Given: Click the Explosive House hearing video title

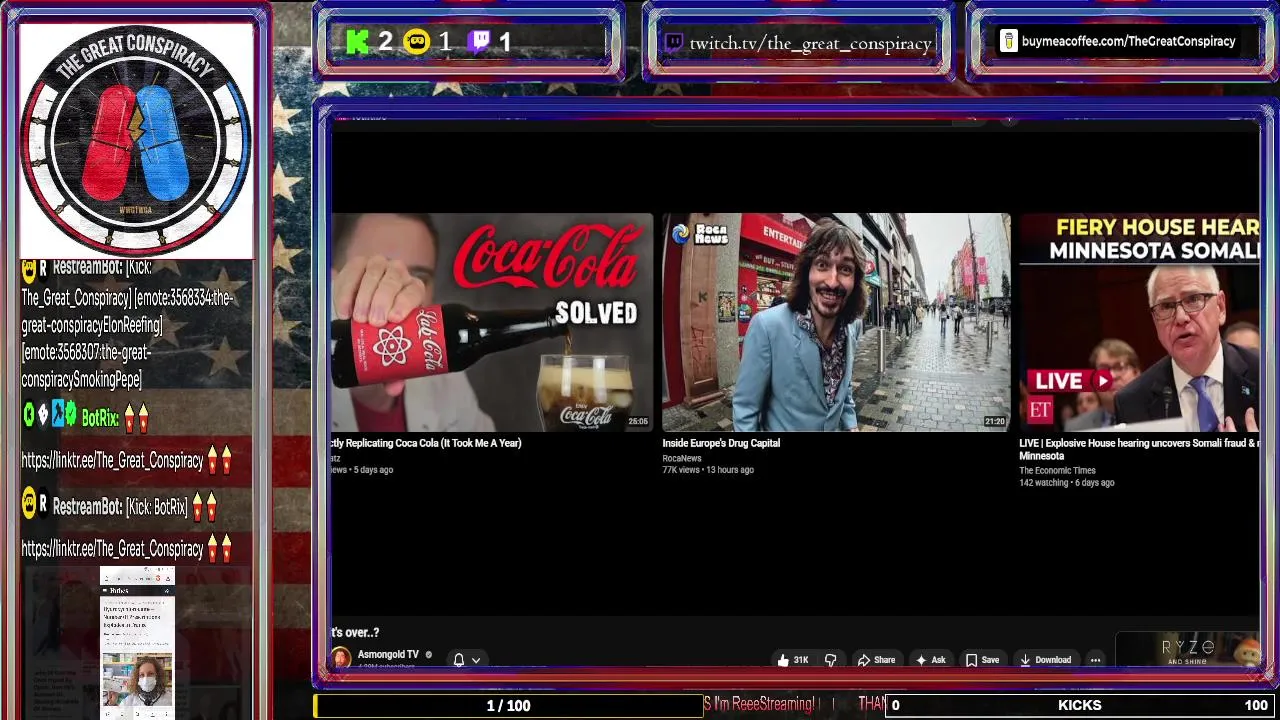Looking at the screenshot, I should coord(1139,449).
